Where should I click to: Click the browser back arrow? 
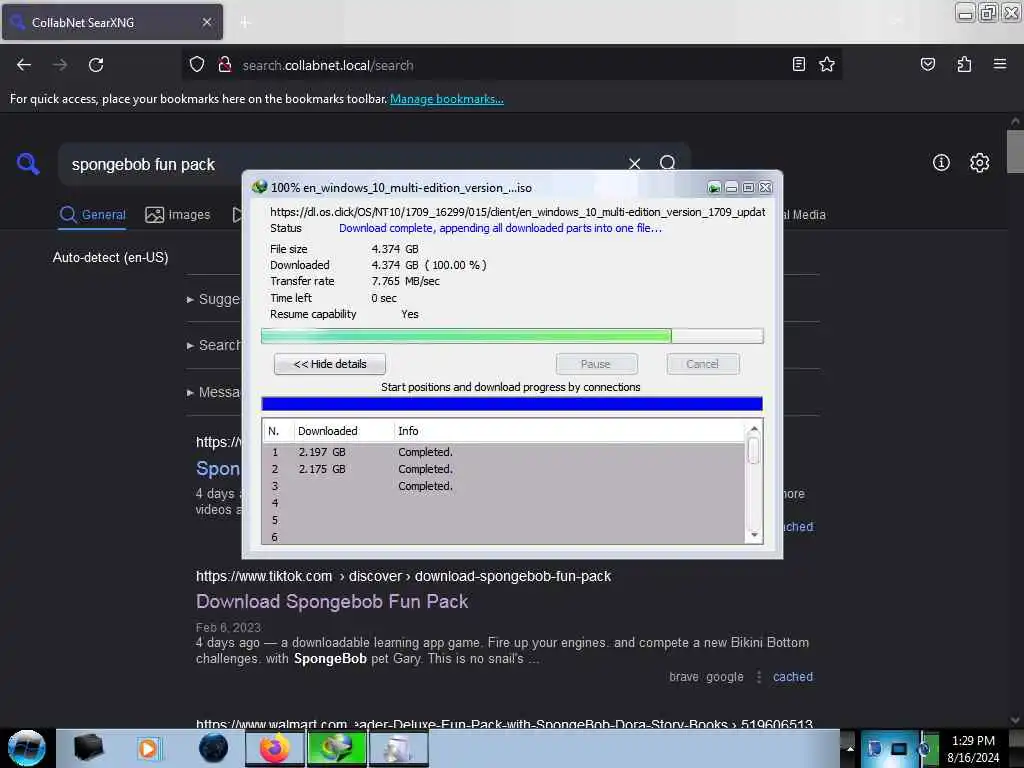click(24, 65)
